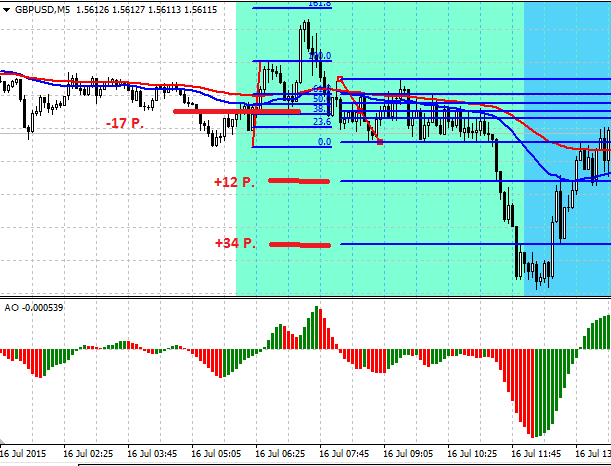Click the '16 Jul 11:45' time axis label
Image resolution: width=611 pixels, height=466 pixels.
tap(536, 454)
